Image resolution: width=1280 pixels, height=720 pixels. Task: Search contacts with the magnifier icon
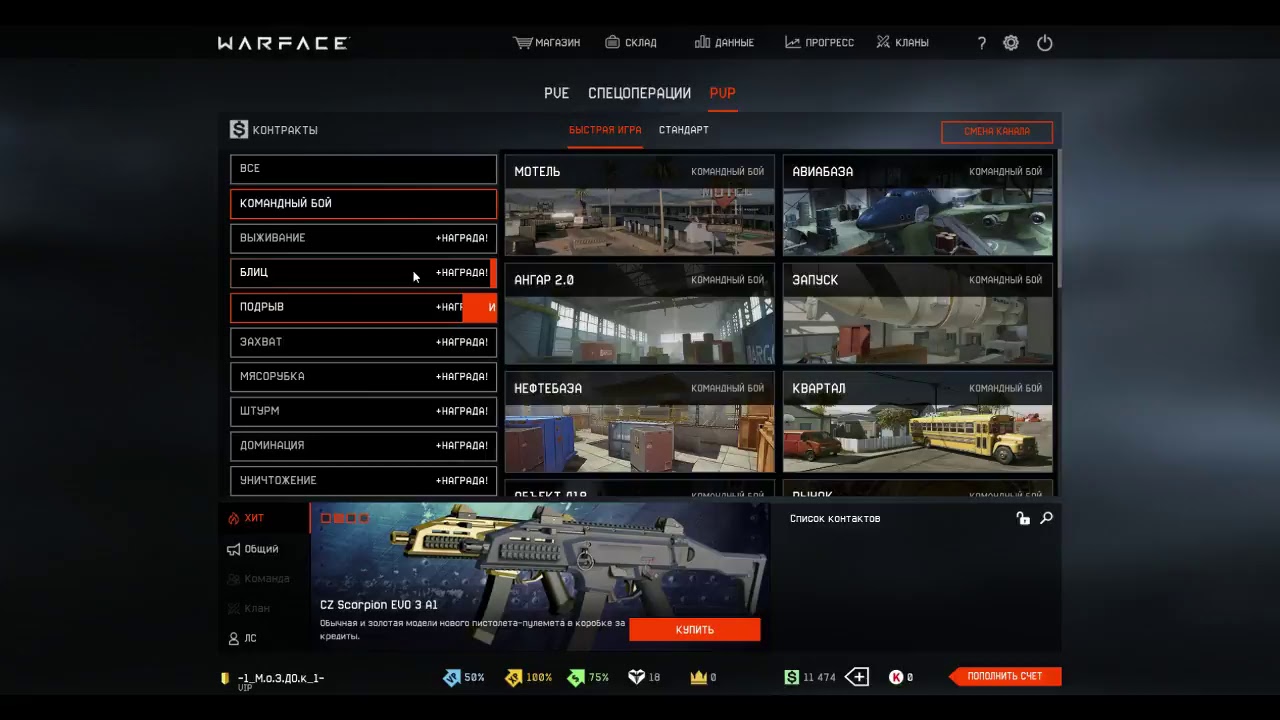(x=1046, y=518)
